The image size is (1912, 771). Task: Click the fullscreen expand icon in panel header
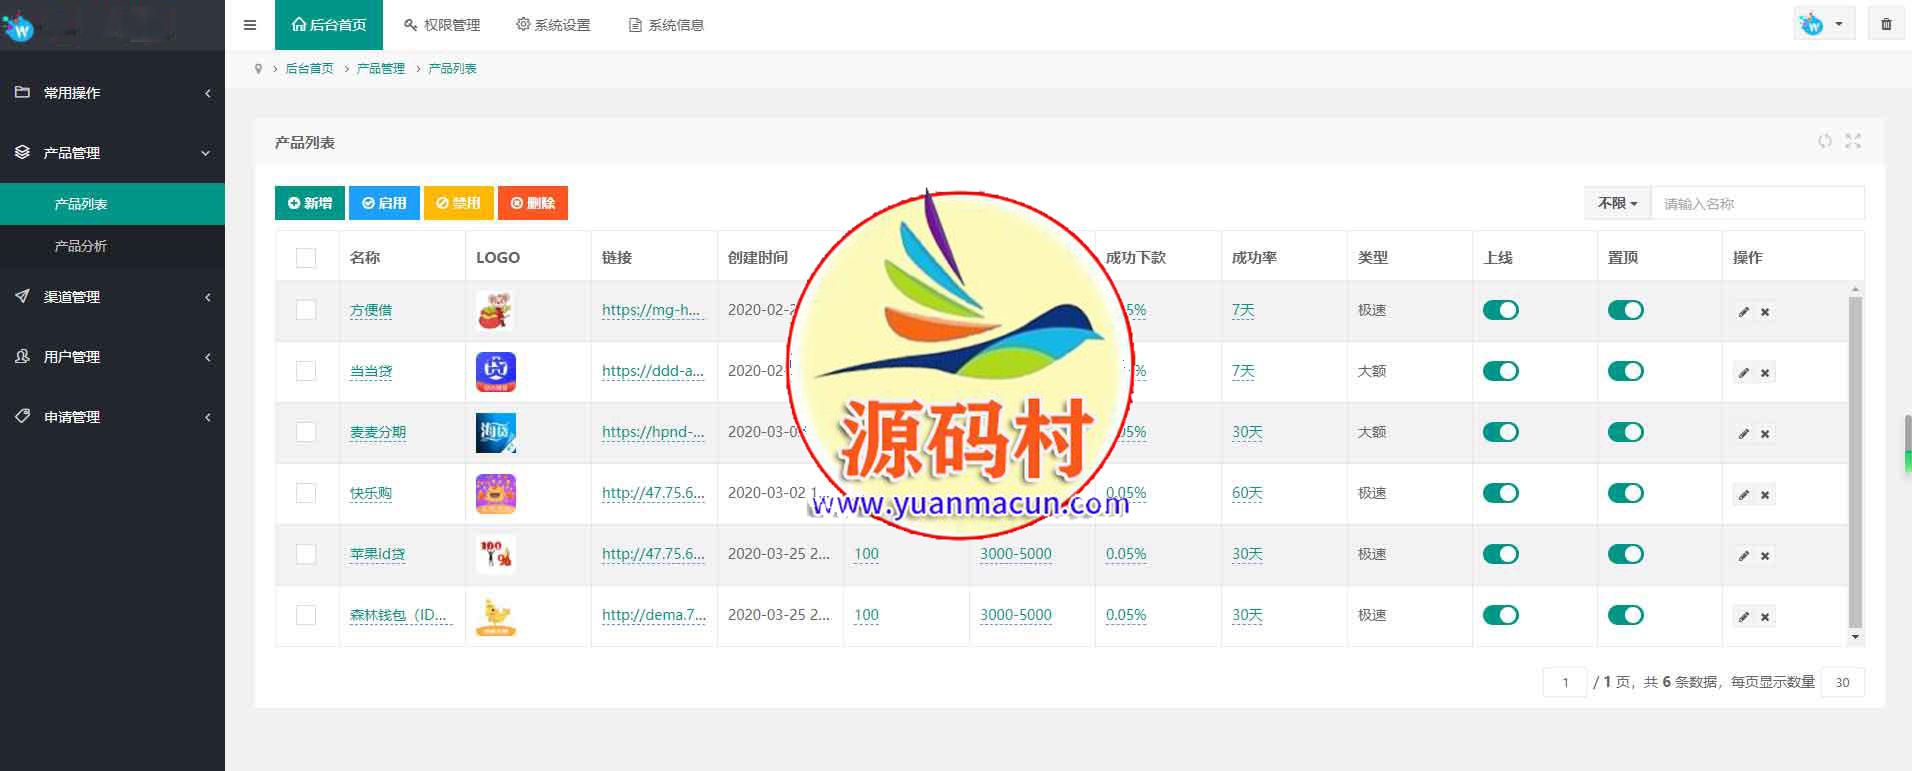pyautogui.click(x=1853, y=141)
